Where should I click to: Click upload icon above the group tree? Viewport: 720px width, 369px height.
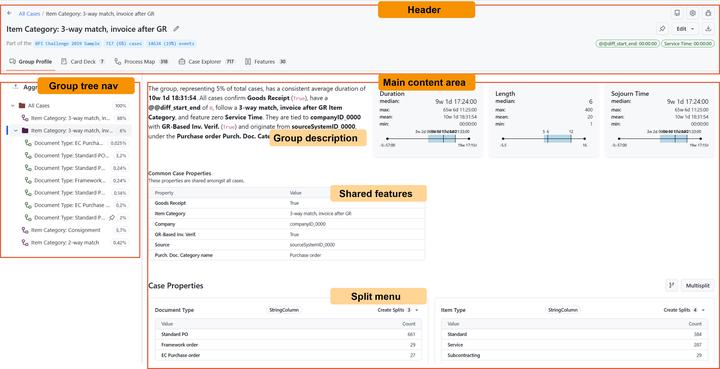(15, 86)
